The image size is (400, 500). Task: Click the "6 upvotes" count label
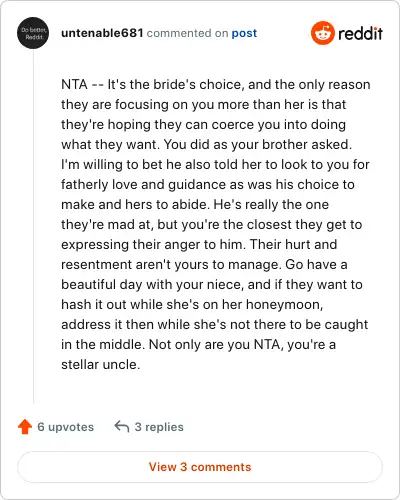[x=66, y=427]
